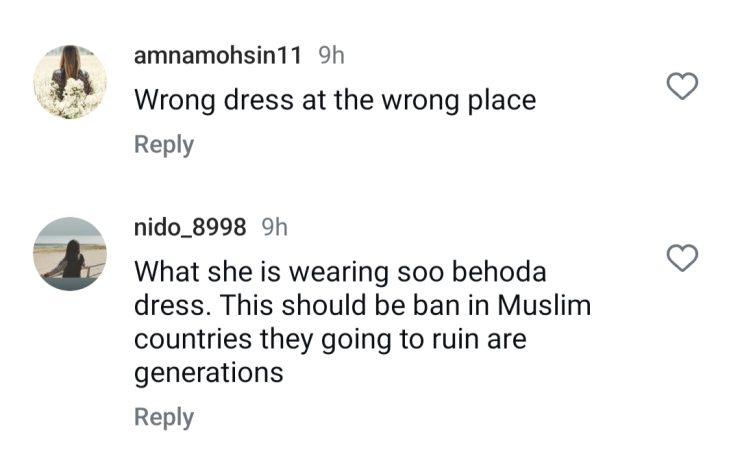
Task: Click the line "countries they going to ruin are"
Action: 330,339
